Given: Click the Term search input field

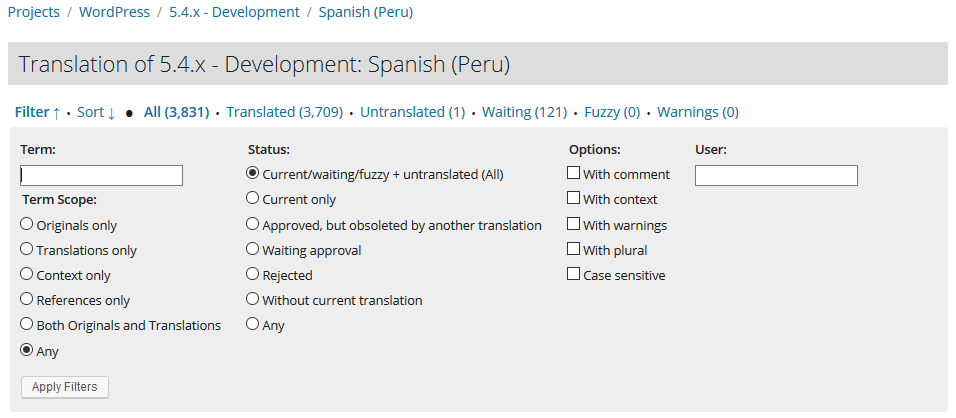Looking at the screenshot, I should (x=101, y=176).
